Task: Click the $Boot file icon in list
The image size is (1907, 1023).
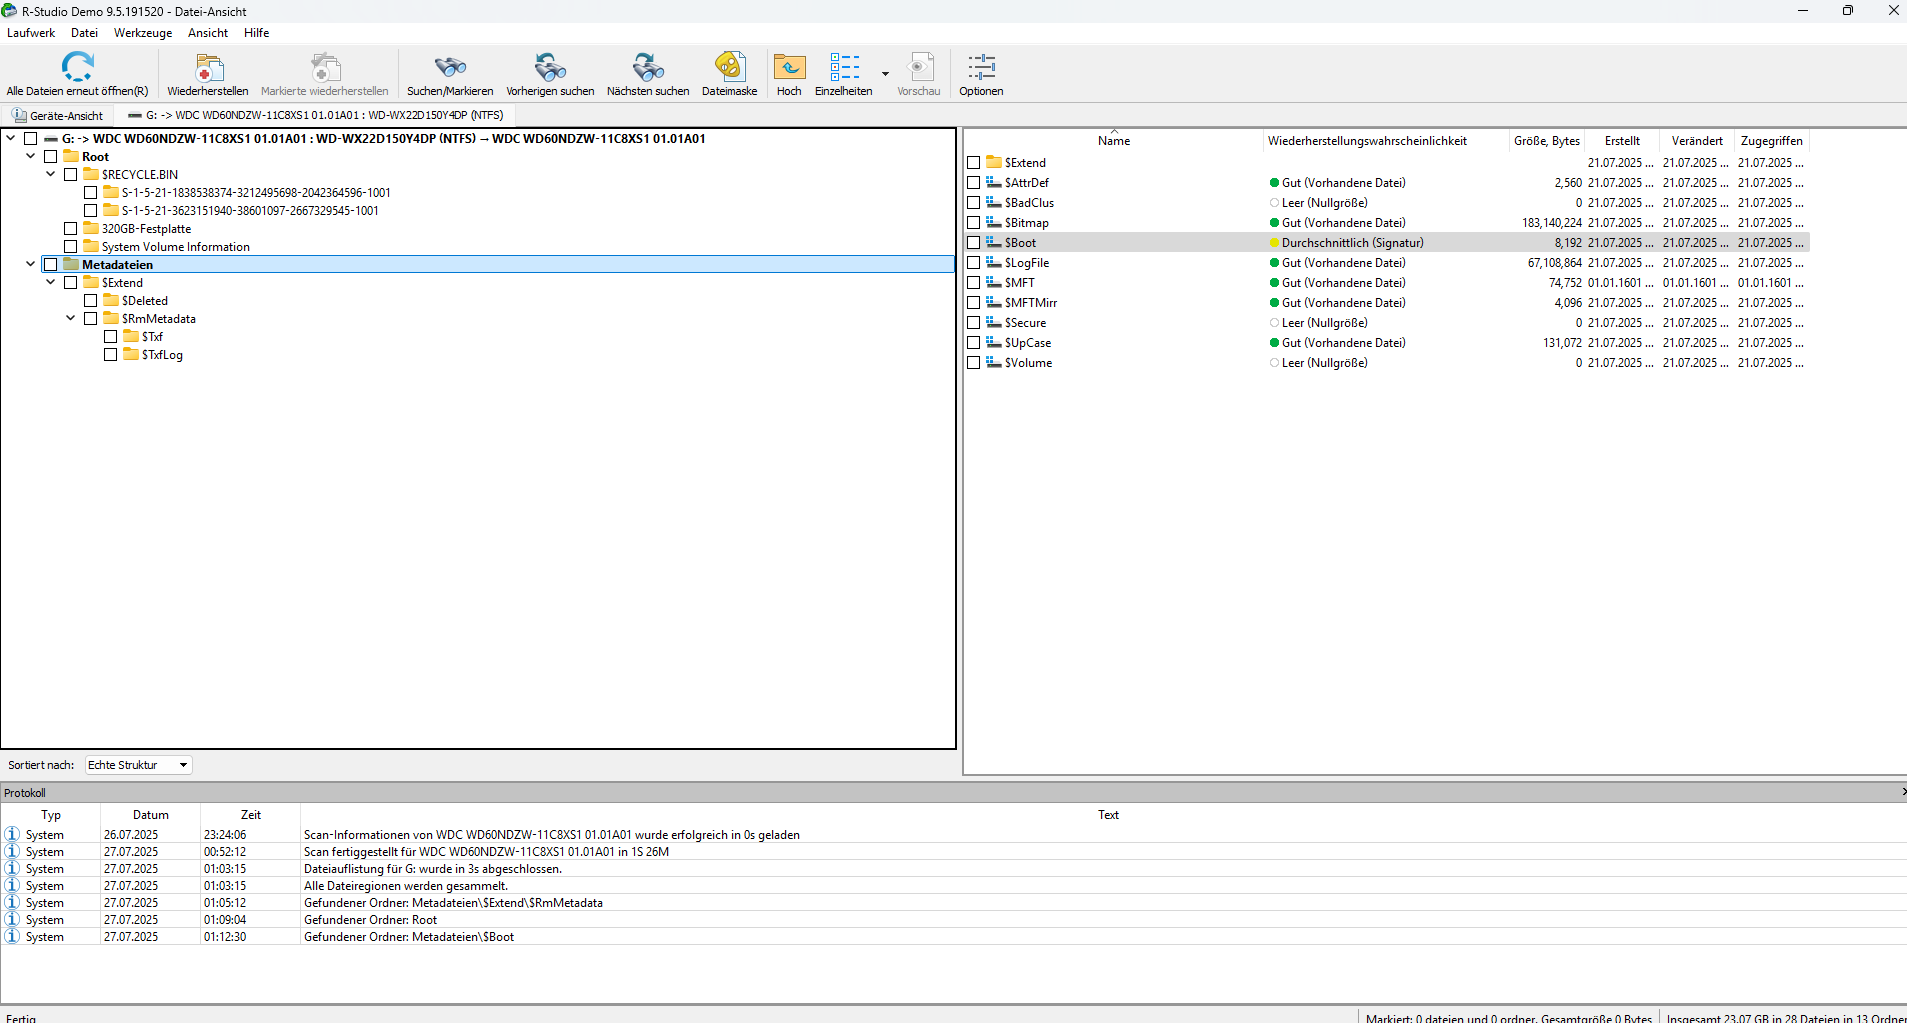Action: click(x=994, y=242)
